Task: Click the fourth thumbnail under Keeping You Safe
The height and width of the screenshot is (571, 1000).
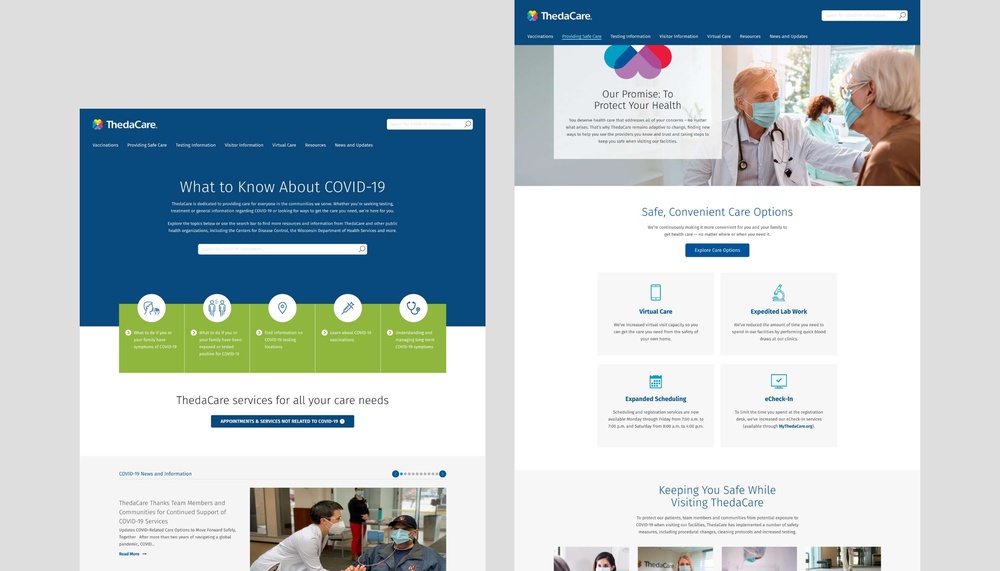Action: pos(843,559)
